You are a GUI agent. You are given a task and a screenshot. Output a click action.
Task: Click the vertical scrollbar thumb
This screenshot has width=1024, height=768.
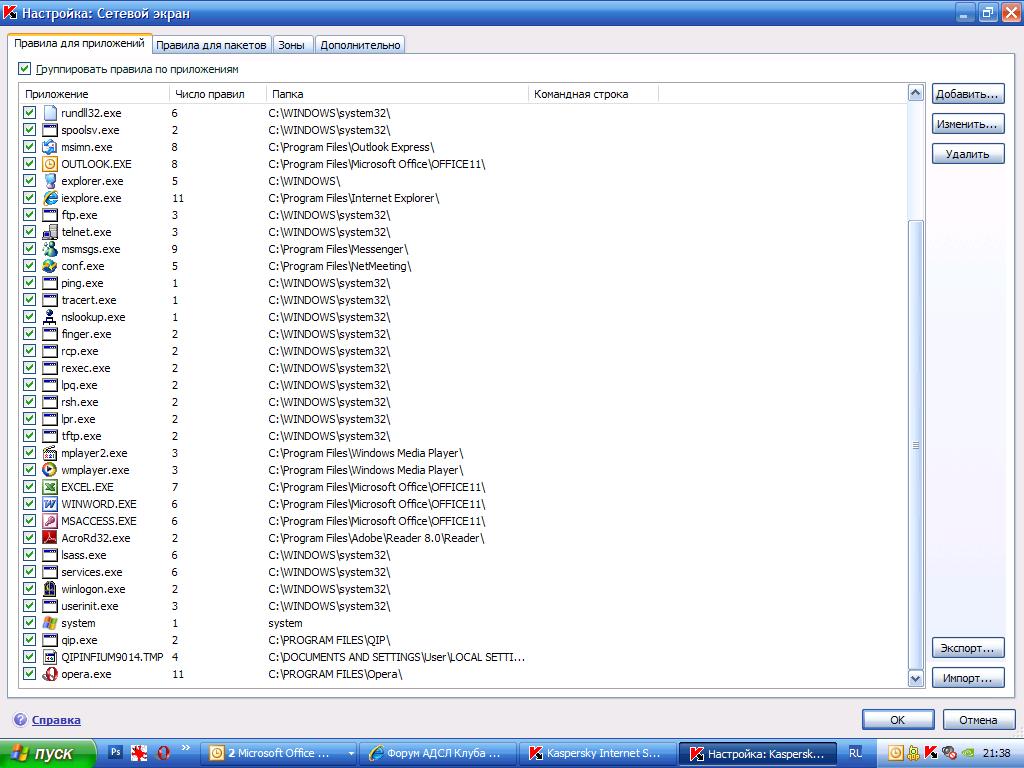[x=916, y=445]
